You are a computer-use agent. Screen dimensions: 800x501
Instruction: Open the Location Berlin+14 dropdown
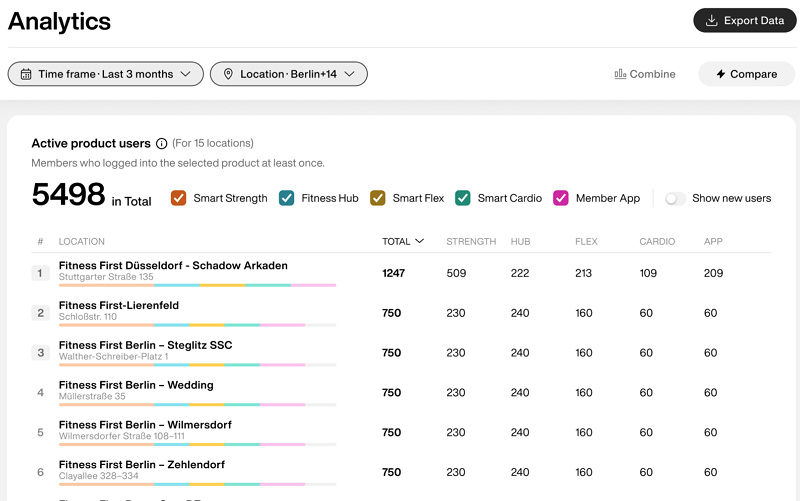[x=289, y=74]
